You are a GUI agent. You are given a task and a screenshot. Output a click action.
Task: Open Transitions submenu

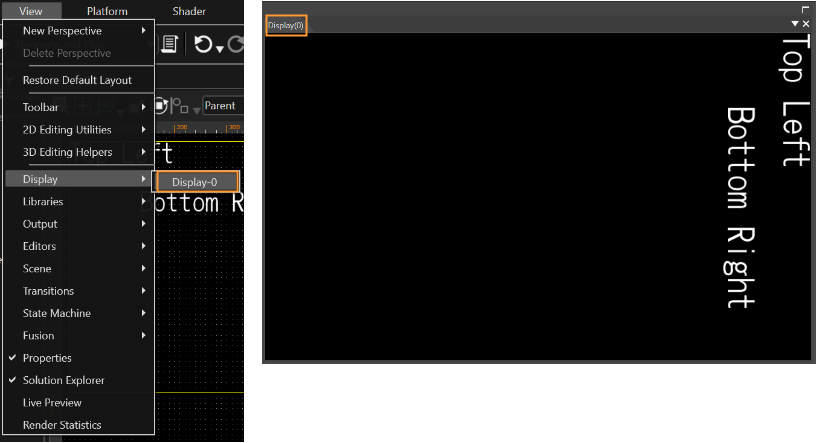coord(79,291)
